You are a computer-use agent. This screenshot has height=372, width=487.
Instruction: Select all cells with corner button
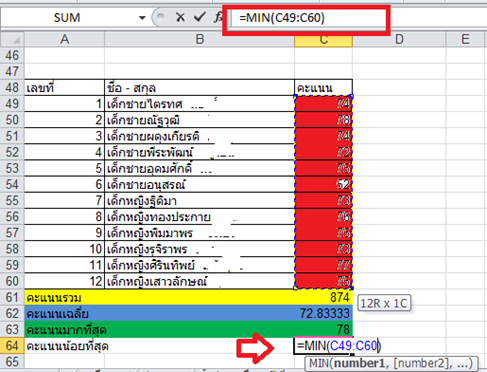pos(12,39)
